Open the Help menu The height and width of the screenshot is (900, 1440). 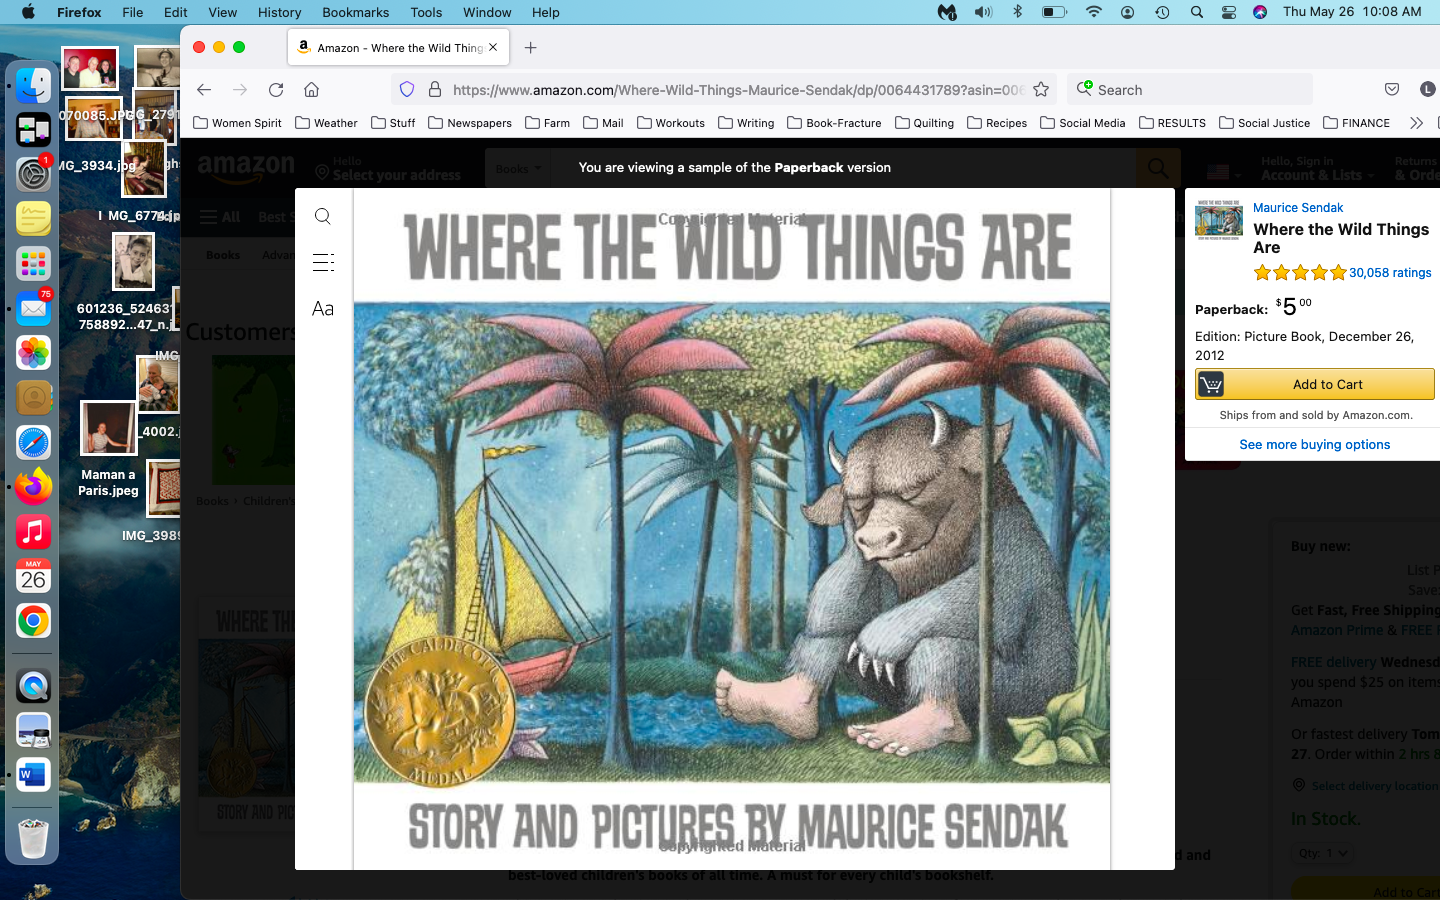(x=545, y=12)
